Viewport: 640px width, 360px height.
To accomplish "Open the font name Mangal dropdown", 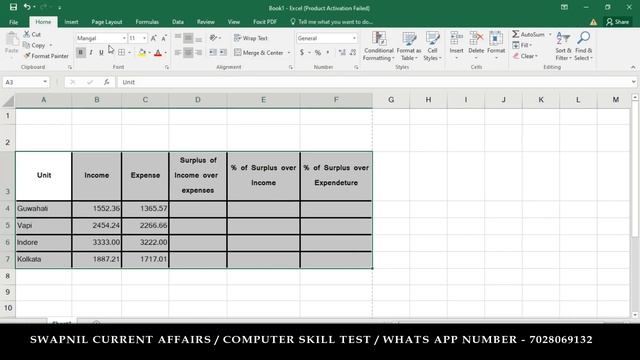I will [124, 38].
